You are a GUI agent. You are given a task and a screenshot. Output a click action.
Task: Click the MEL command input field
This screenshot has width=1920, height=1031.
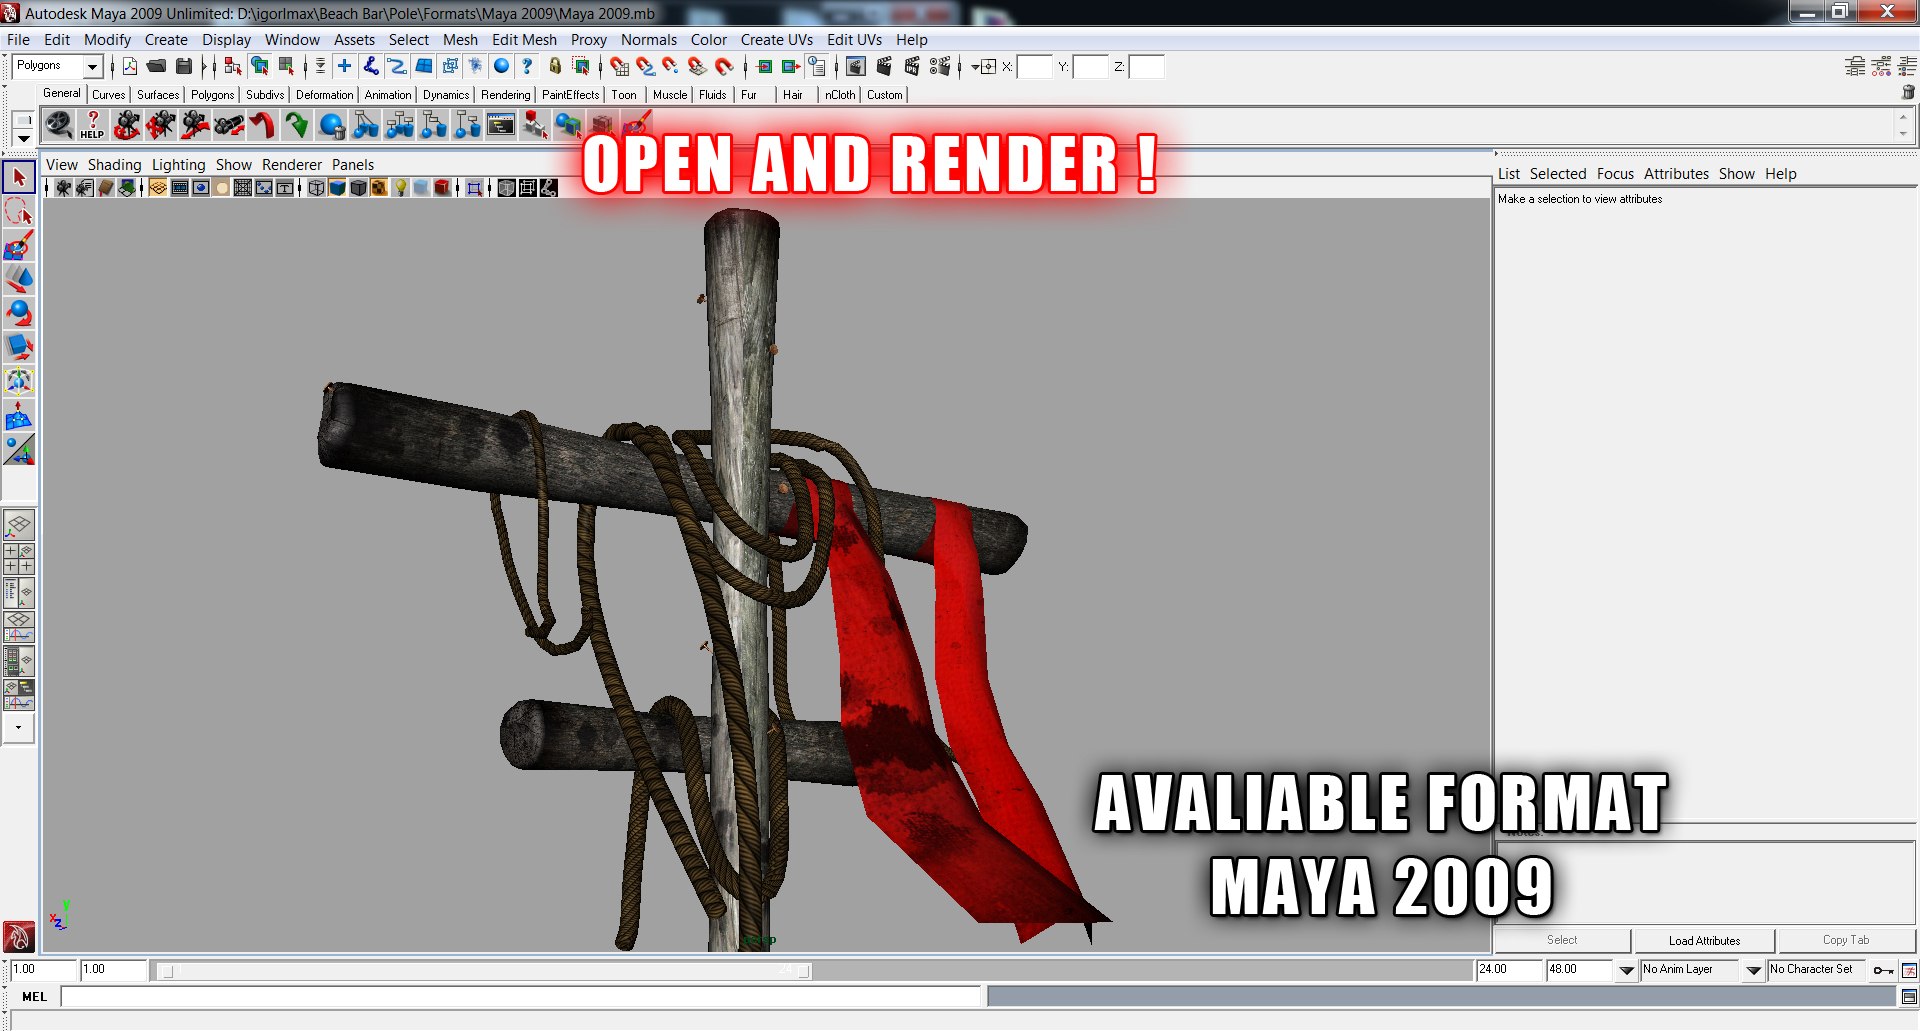click(522, 996)
